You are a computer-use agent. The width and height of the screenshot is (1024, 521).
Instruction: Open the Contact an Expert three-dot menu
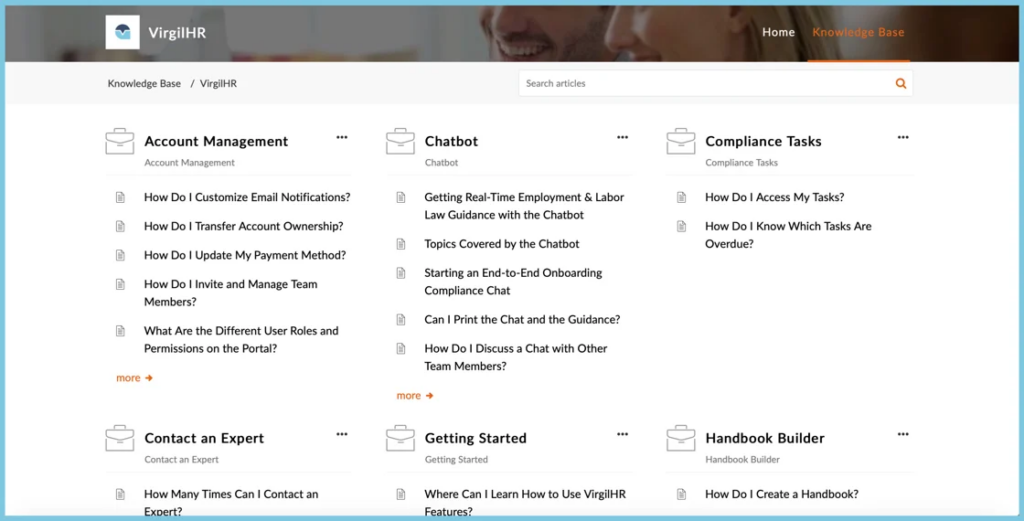[x=342, y=434]
